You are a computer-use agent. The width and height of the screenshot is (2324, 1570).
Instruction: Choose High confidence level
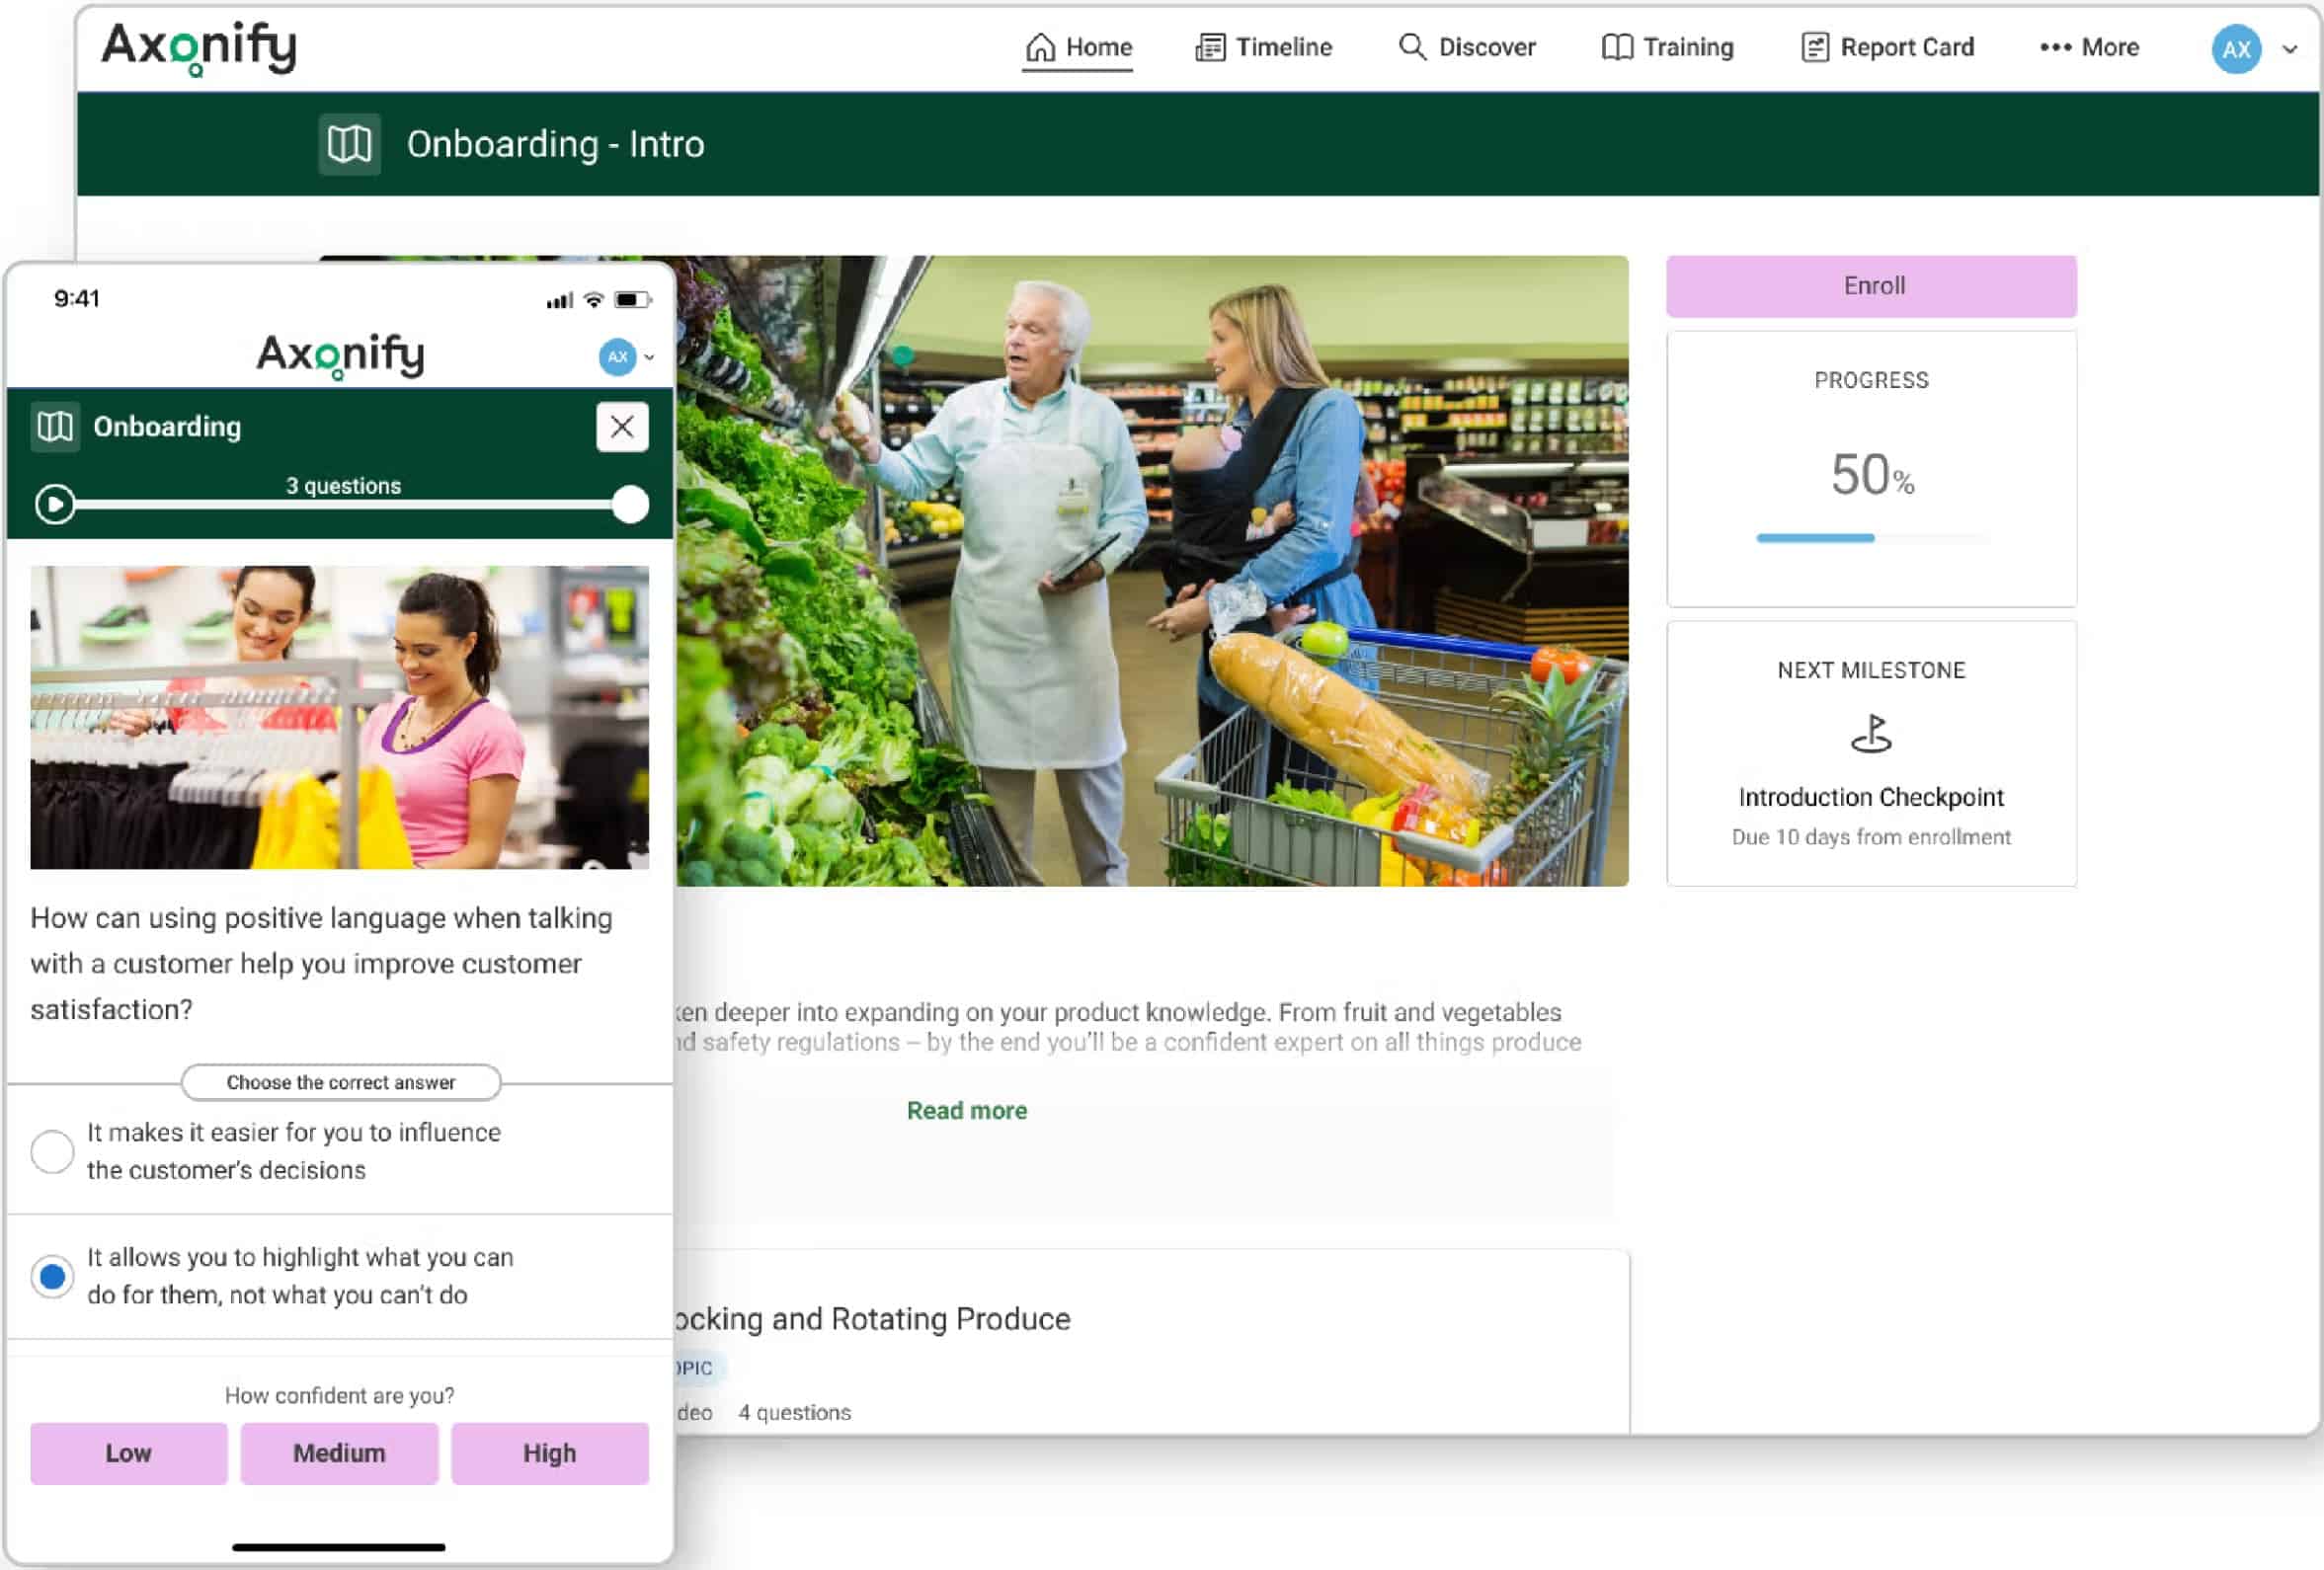point(549,1453)
